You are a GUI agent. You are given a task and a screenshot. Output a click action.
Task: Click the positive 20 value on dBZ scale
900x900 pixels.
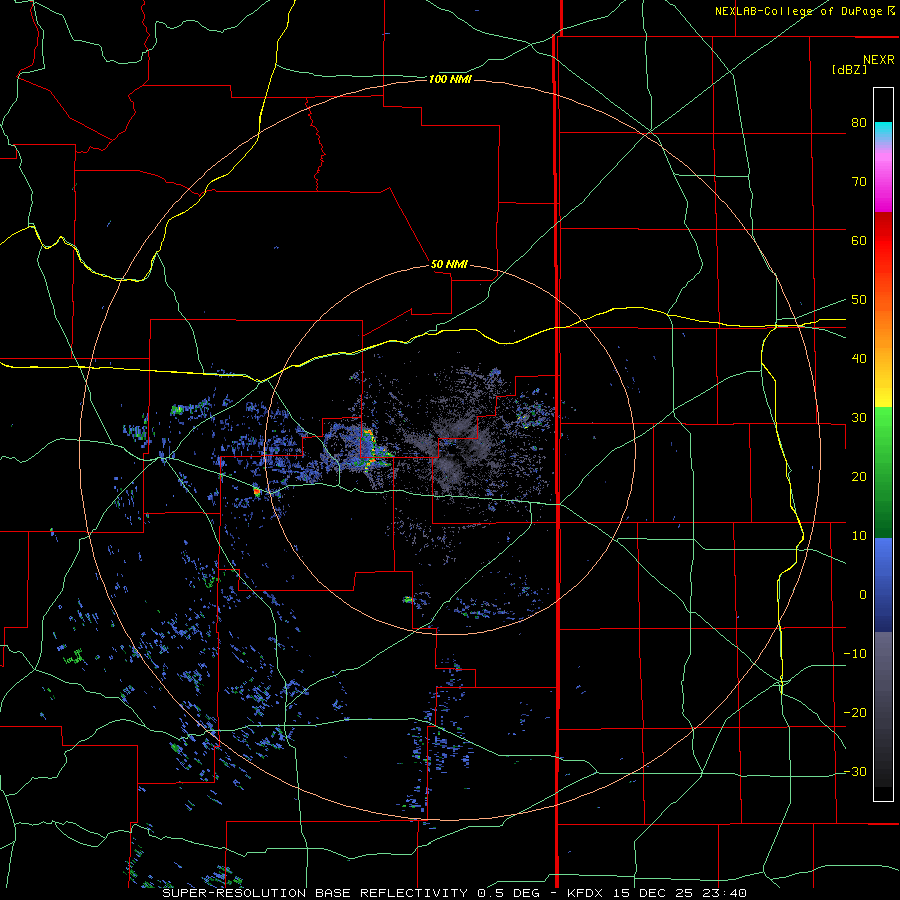859,476
